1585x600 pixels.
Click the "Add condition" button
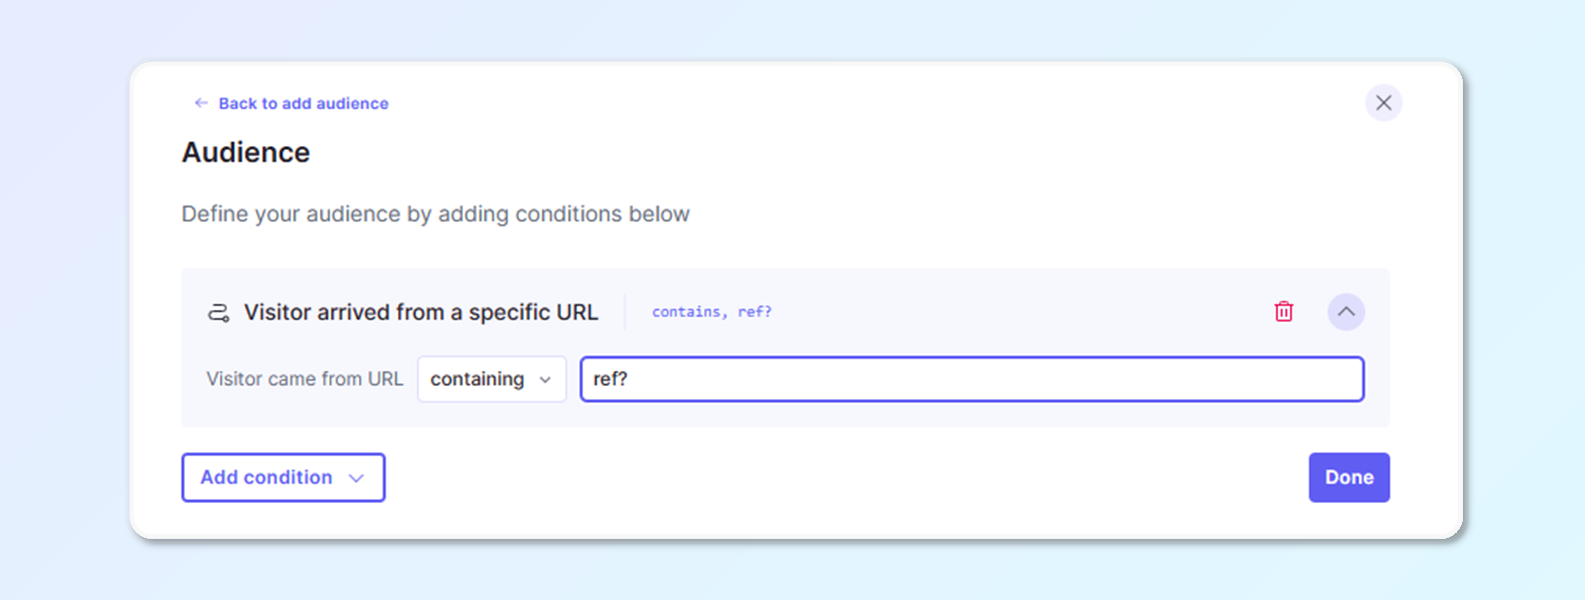[266, 477]
